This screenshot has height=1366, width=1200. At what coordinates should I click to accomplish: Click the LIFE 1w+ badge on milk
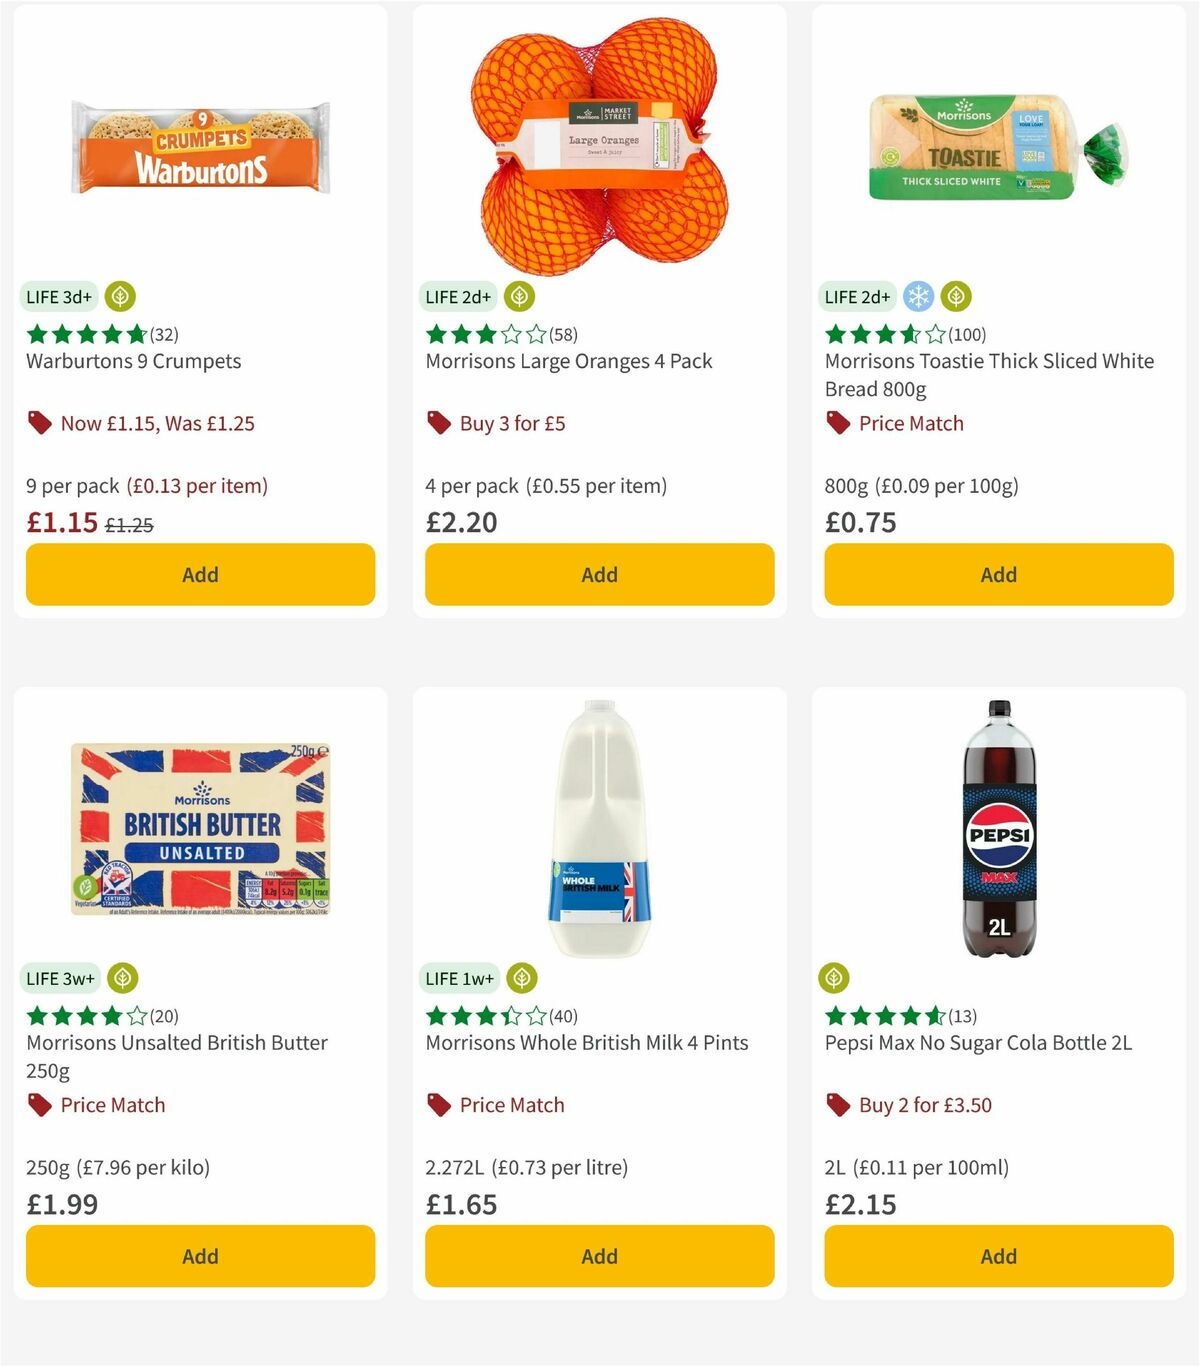(x=459, y=978)
